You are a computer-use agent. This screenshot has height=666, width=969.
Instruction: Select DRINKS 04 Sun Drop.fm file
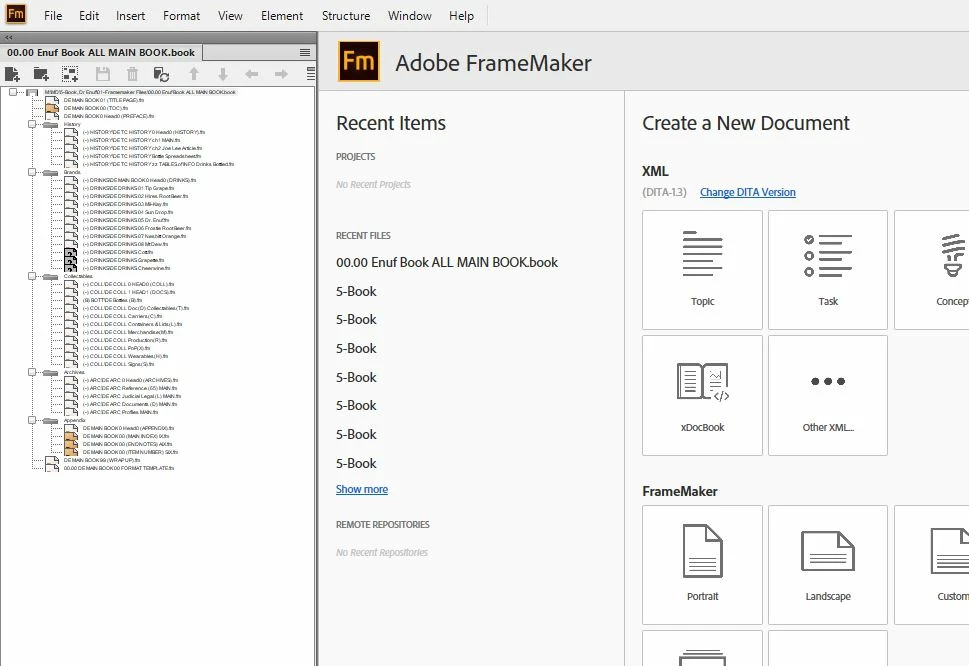[x=128, y=213]
